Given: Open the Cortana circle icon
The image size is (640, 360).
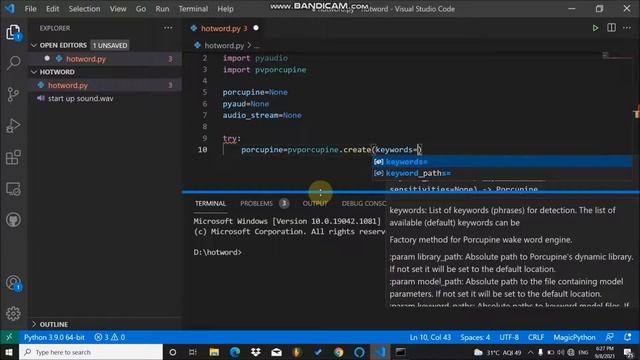Looking at the screenshot, I should 173,352.
